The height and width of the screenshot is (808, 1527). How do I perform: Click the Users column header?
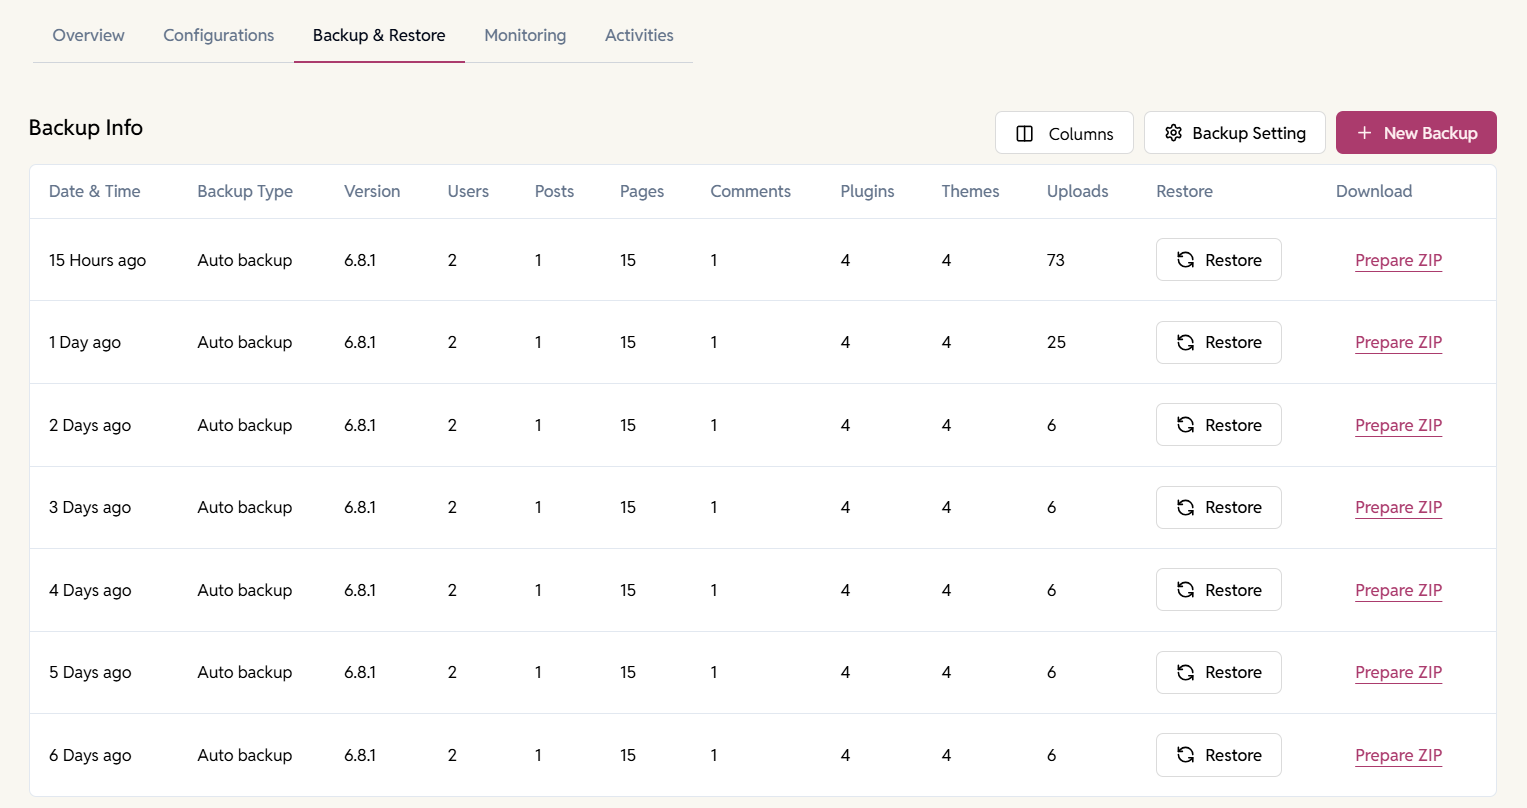[x=468, y=191]
